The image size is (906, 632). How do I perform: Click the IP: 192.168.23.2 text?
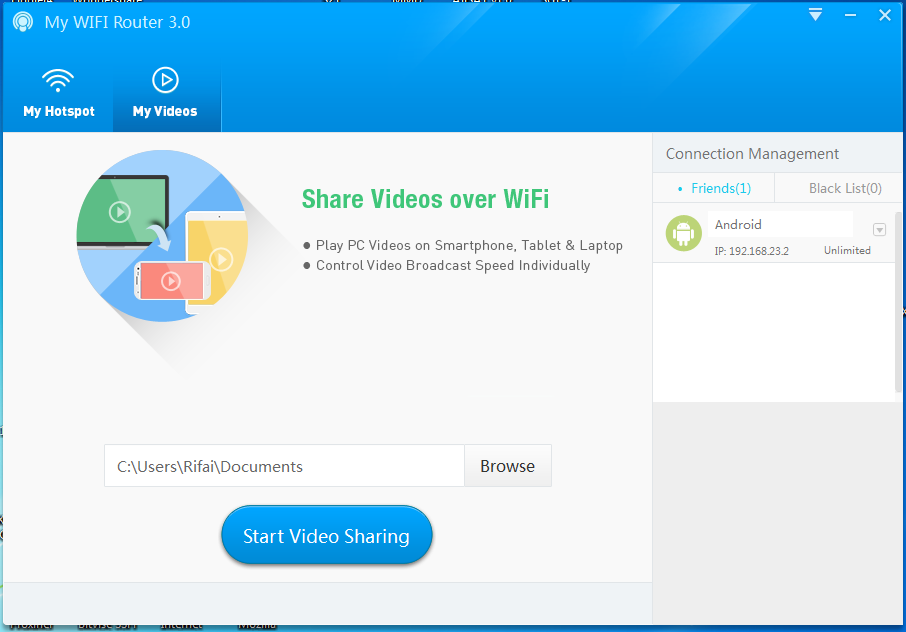click(x=751, y=251)
